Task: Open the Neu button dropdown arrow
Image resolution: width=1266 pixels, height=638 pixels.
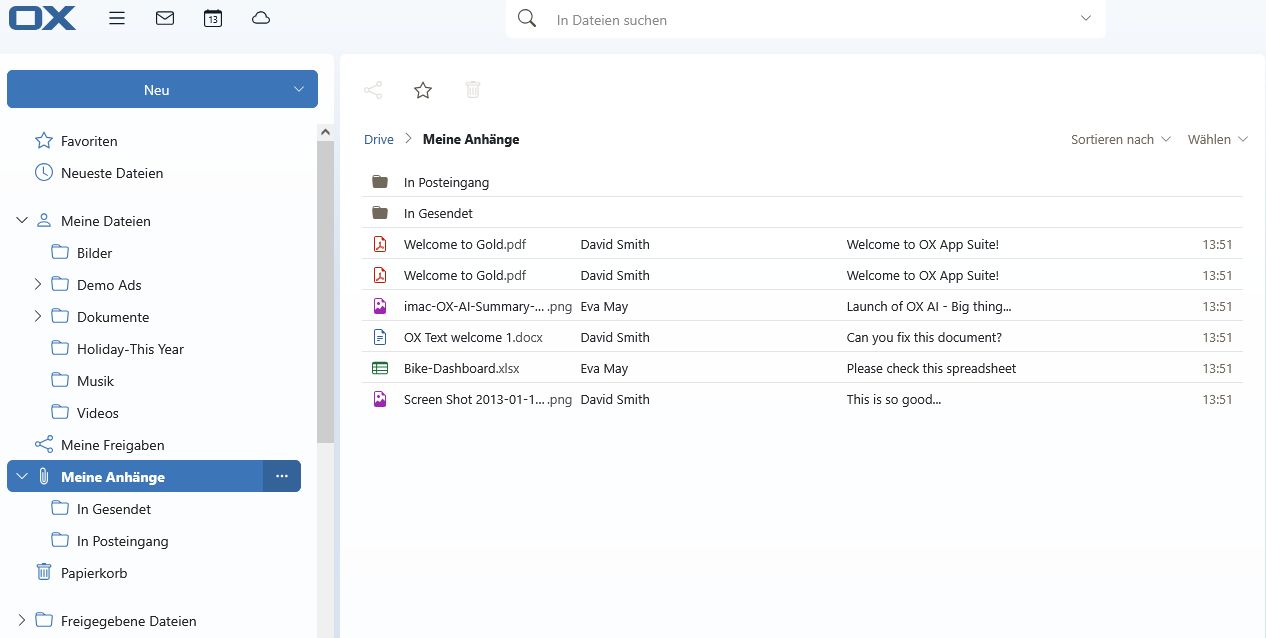Action: [299, 89]
